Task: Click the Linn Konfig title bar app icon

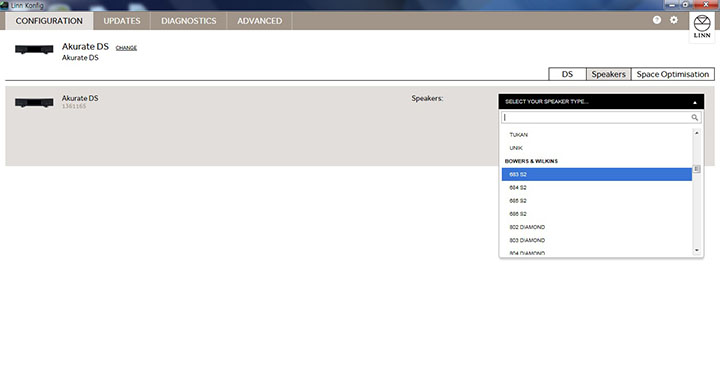Action: [5, 5]
